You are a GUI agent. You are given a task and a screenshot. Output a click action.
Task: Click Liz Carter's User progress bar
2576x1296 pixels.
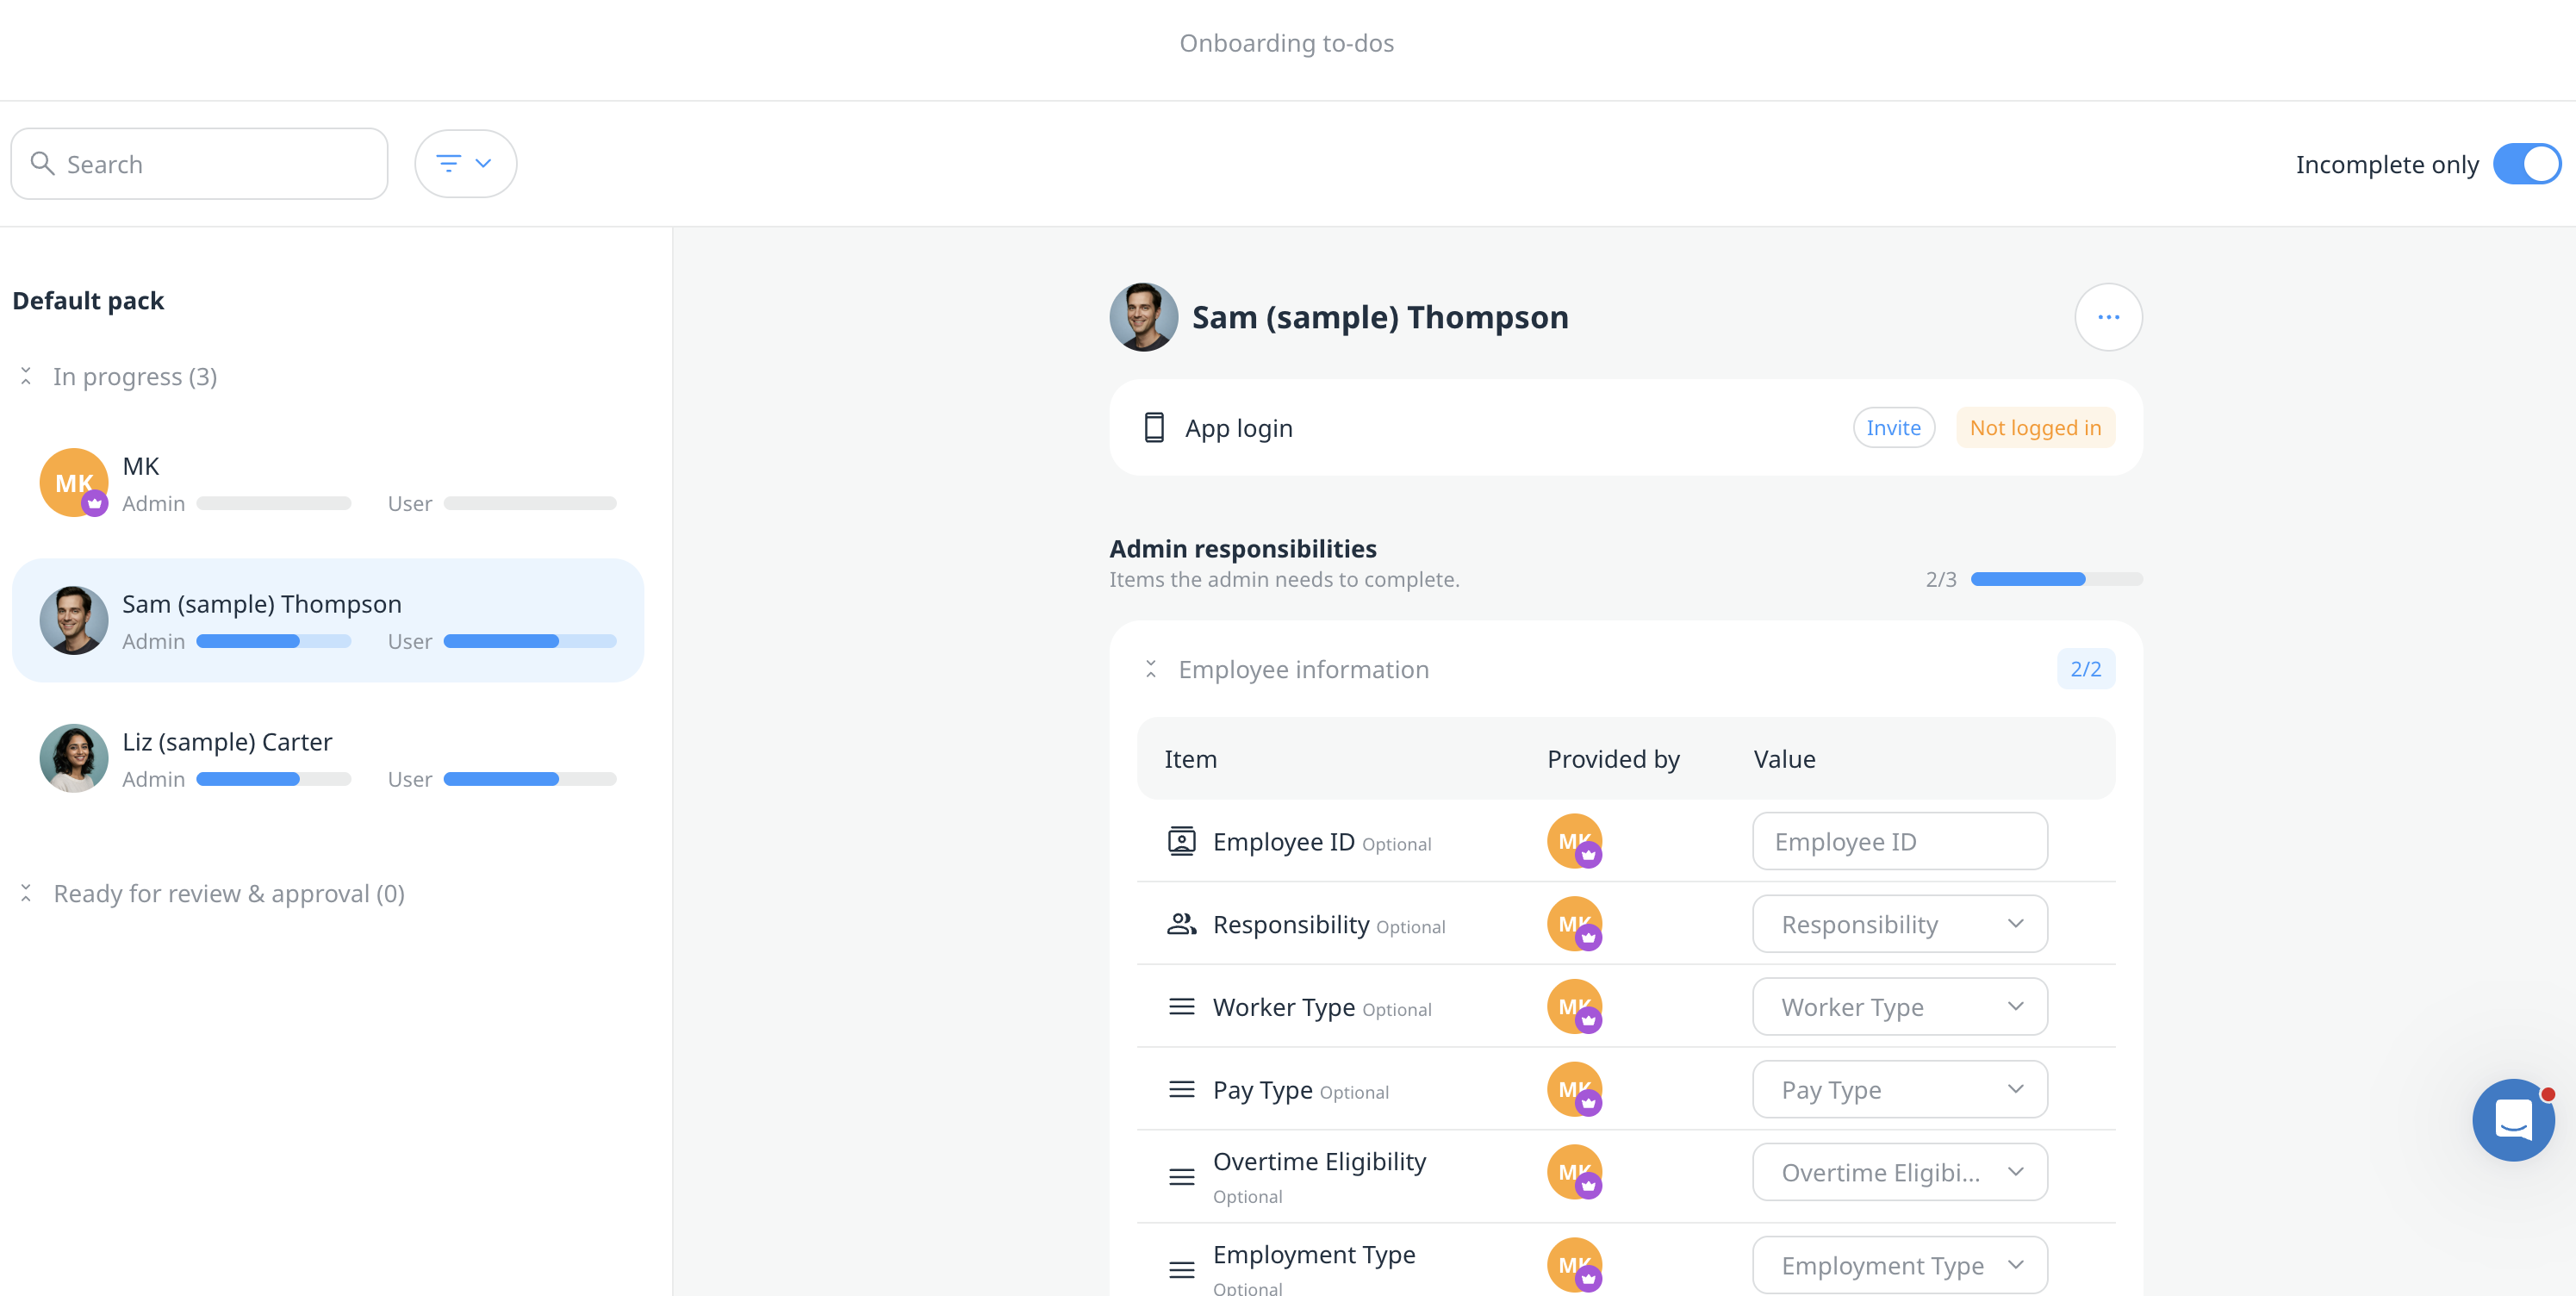click(x=530, y=779)
